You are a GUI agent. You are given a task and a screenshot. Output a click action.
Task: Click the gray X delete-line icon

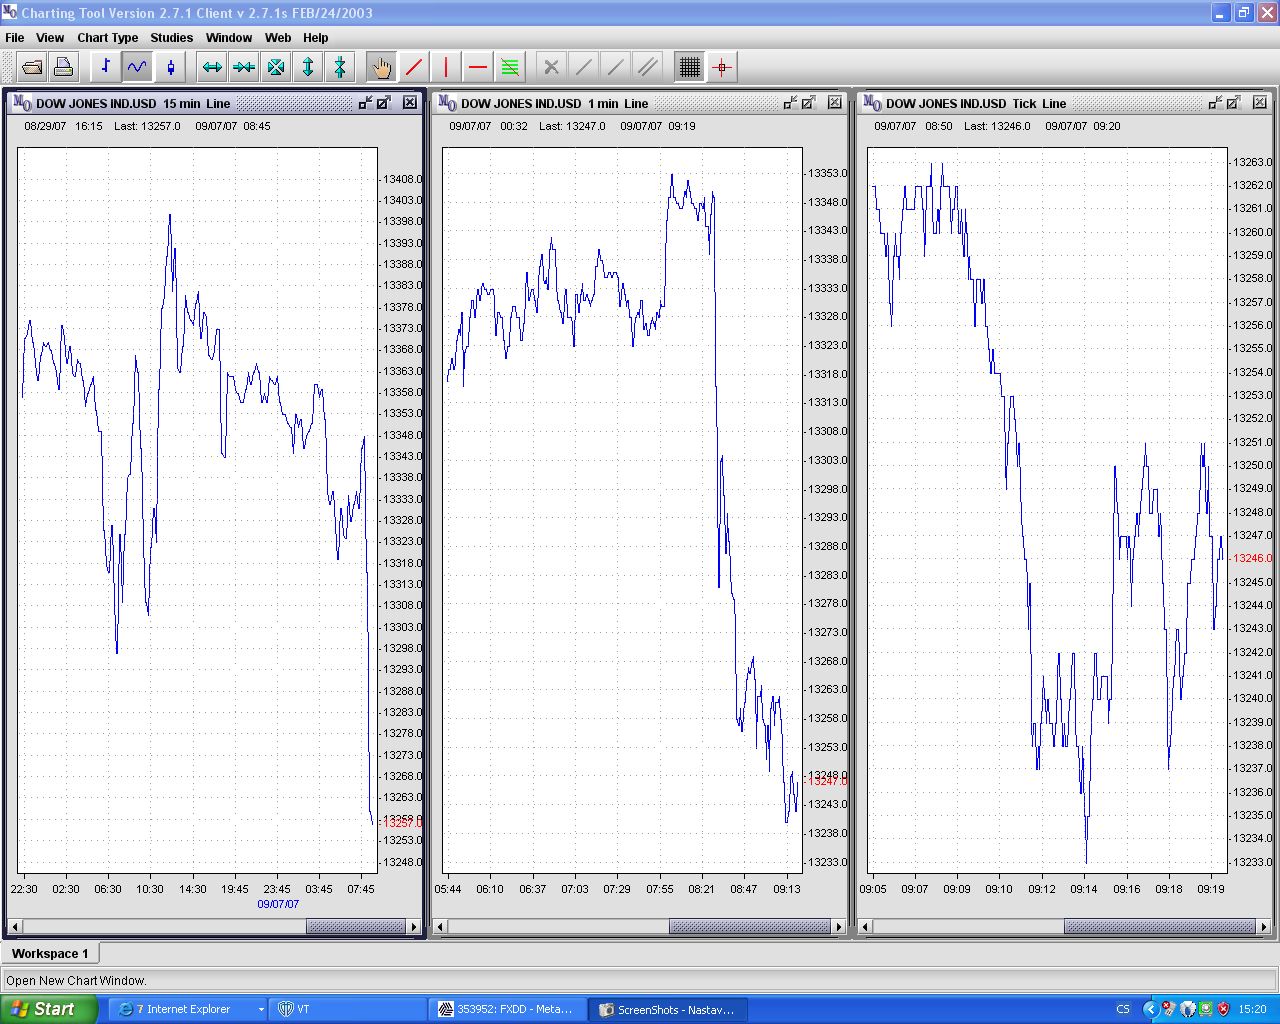click(x=551, y=67)
